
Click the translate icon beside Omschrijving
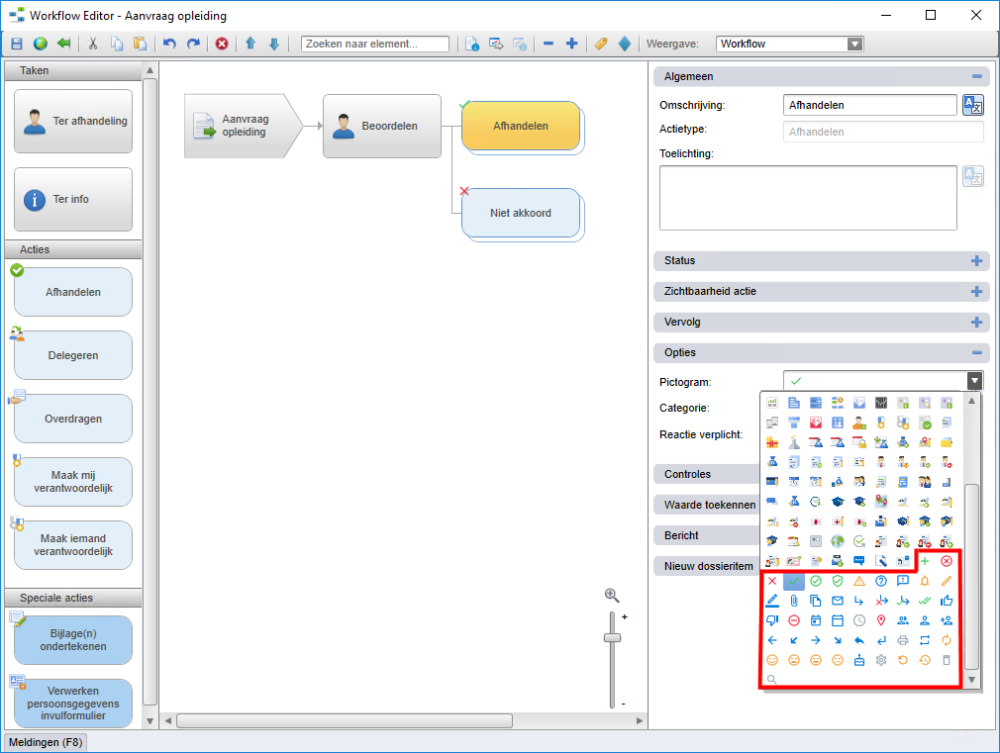coord(972,105)
